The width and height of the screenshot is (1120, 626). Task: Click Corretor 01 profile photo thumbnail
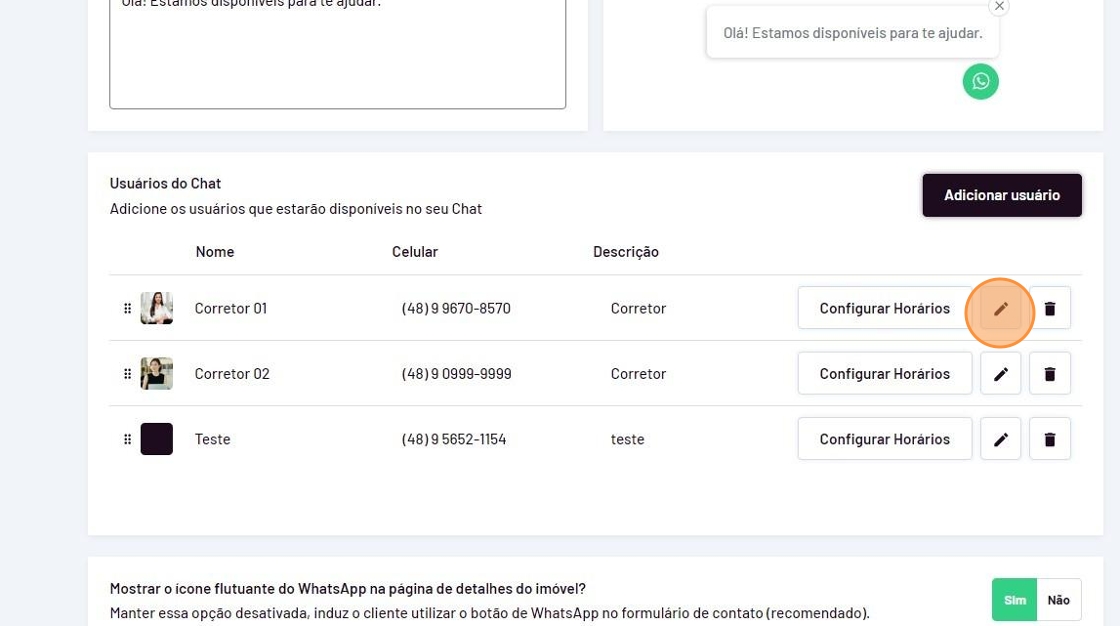pos(157,309)
